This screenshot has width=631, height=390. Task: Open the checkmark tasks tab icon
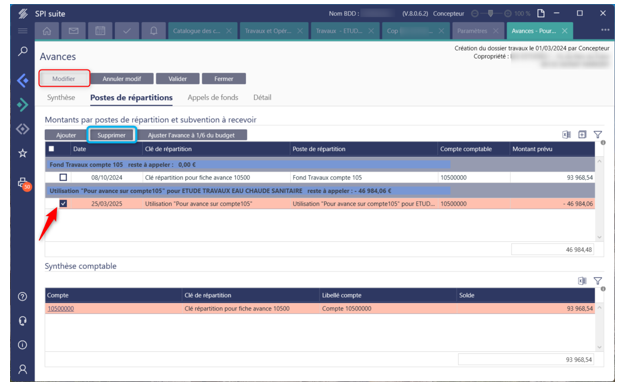[x=127, y=31]
